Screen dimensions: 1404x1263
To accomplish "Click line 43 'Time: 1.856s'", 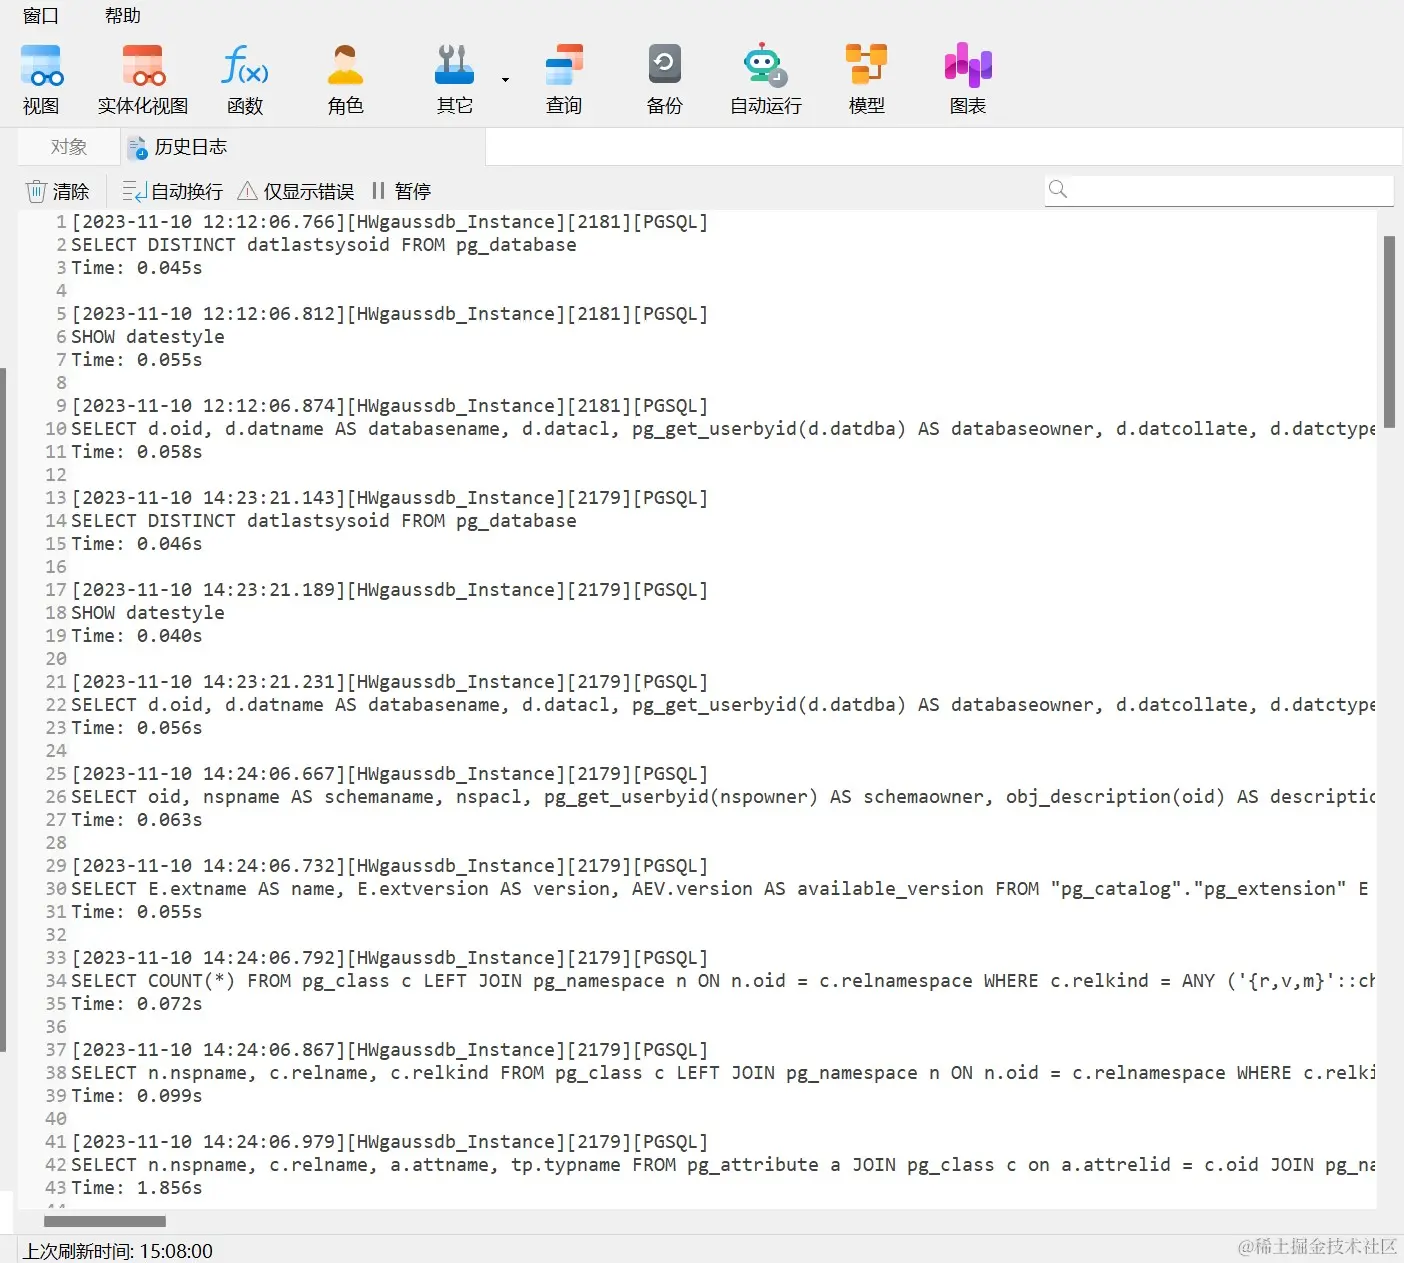I will (x=137, y=1188).
